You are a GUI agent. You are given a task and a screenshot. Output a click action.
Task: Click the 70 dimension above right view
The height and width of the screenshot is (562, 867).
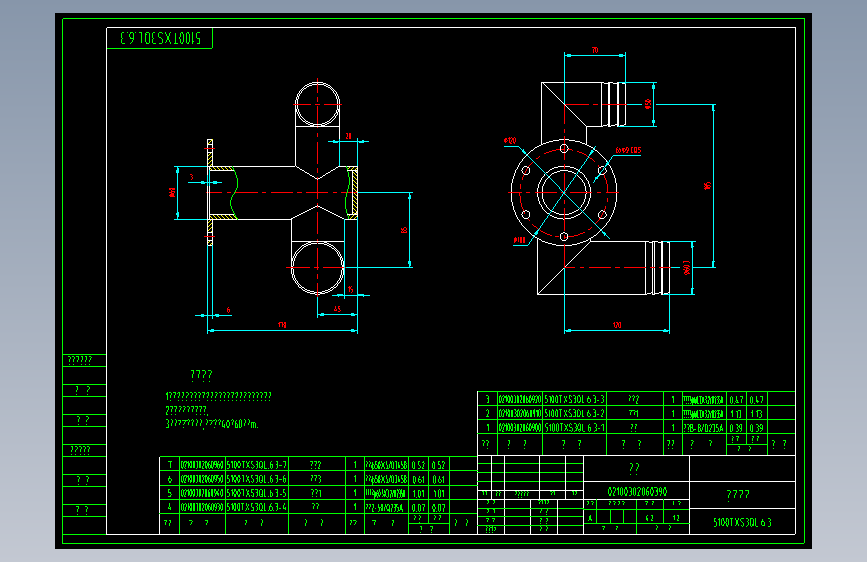coord(595,50)
